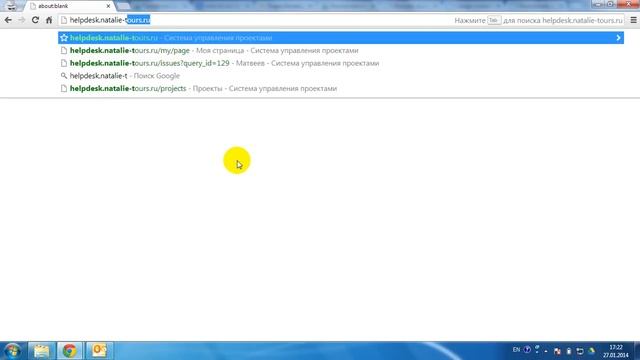Screen dimensions: 640x360
Task: Click the arrow at the right of the highlighted suggestion
Action: (x=618, y=38)
